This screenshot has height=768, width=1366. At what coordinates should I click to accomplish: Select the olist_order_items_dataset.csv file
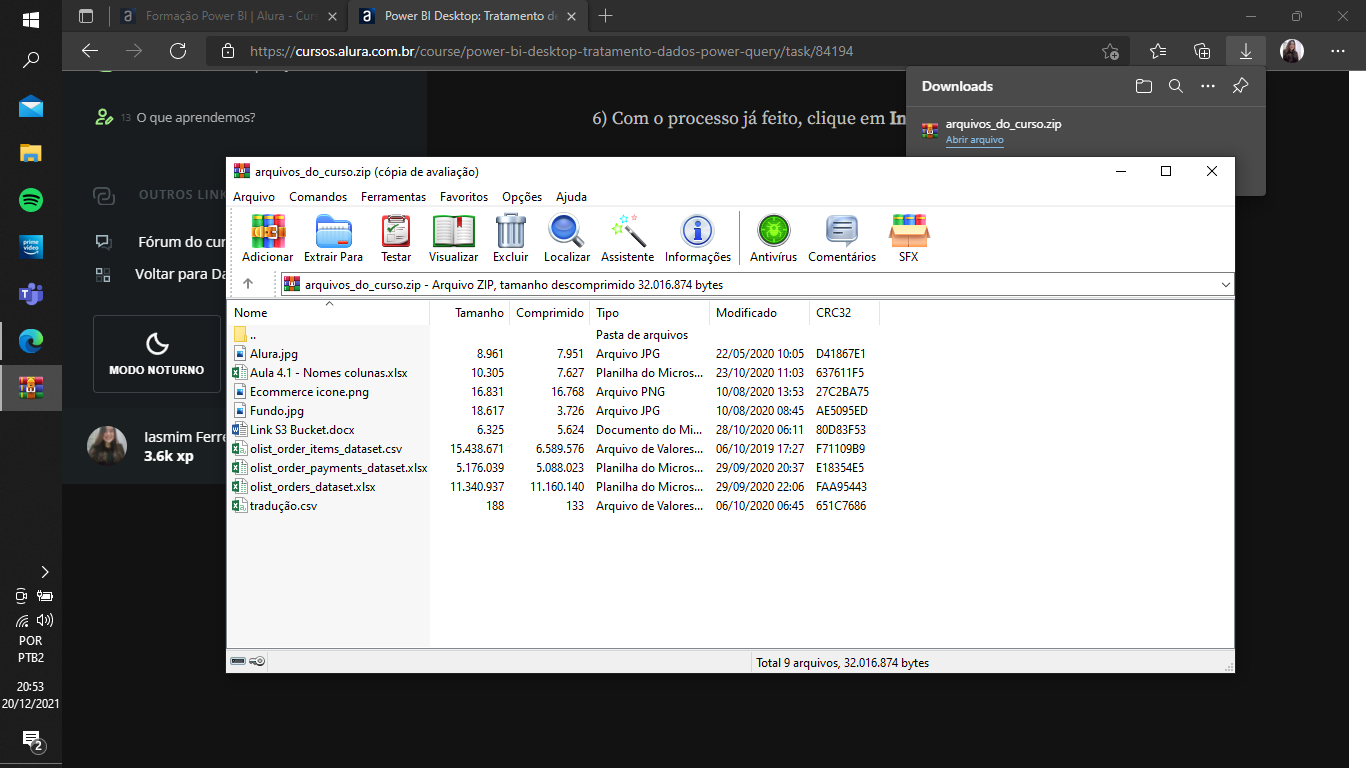555,449
